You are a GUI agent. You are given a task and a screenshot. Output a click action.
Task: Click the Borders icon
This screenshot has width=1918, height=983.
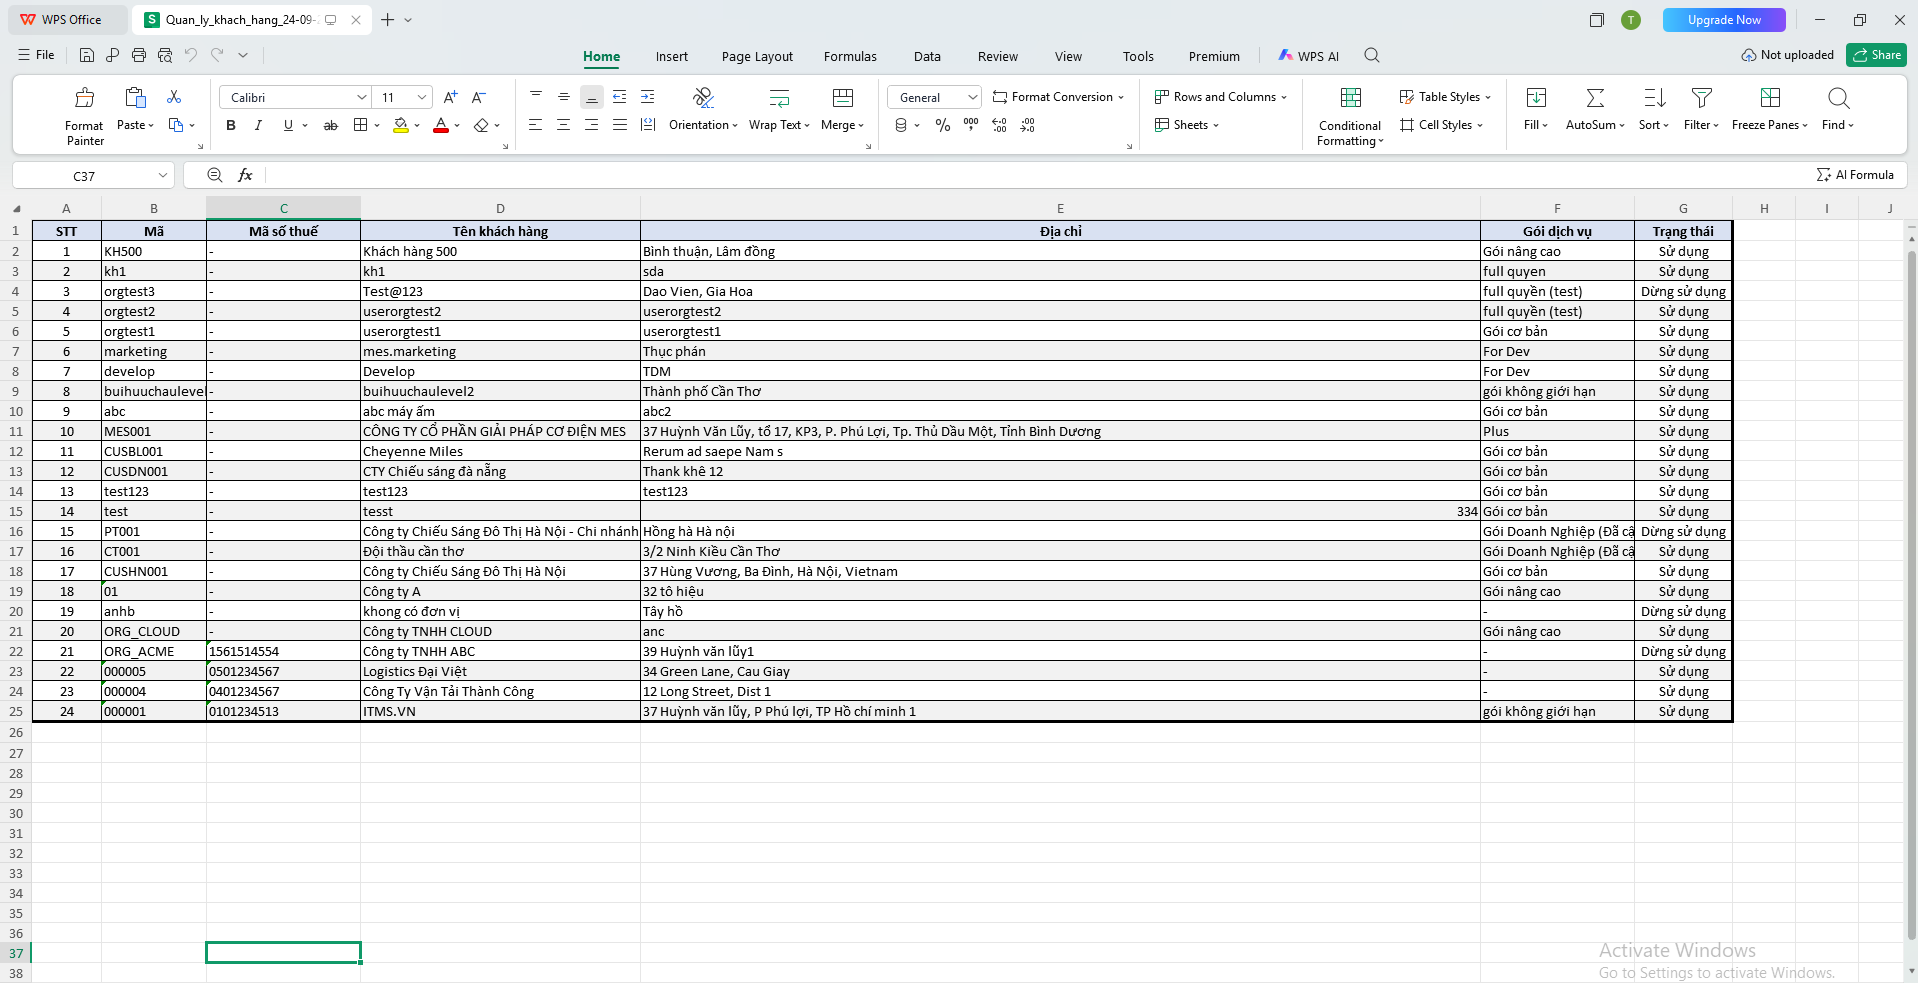pyautogui.click(x=361, y=125)
